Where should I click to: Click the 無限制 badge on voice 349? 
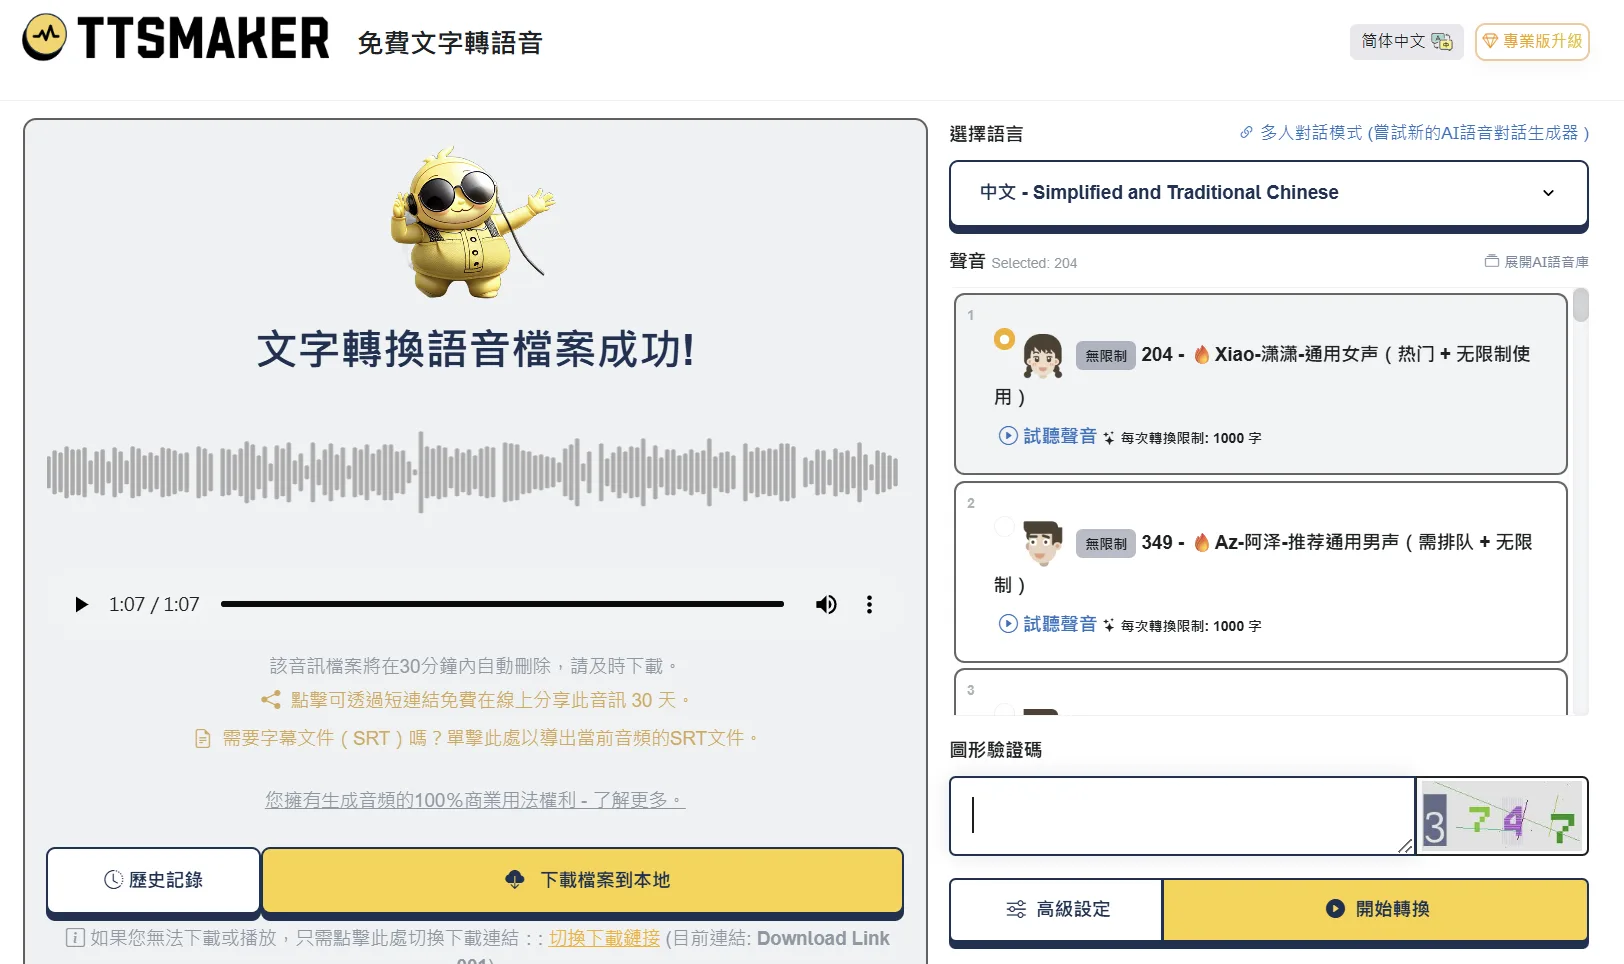(x=1106, y=543)
